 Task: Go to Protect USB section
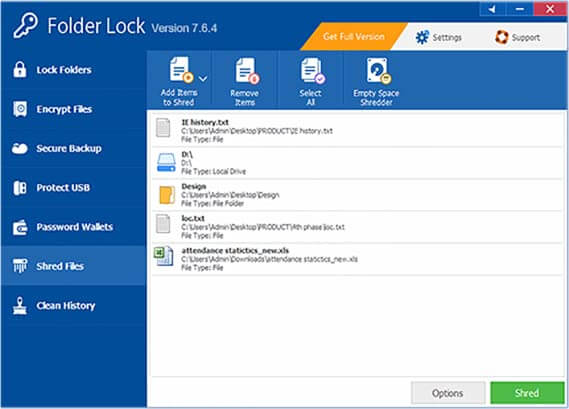(x=73, y=188)
